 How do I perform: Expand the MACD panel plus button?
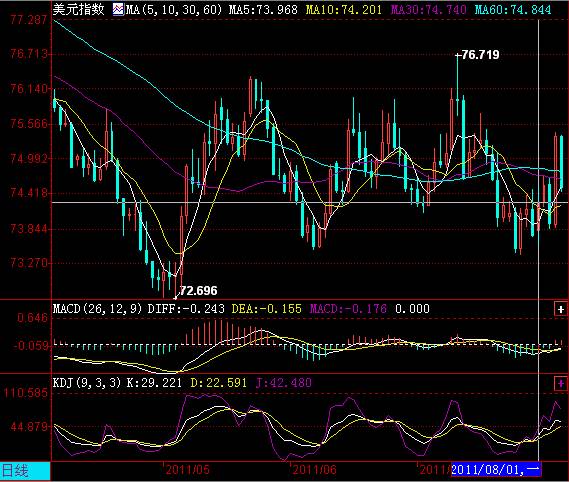click(x=561, y=310)
